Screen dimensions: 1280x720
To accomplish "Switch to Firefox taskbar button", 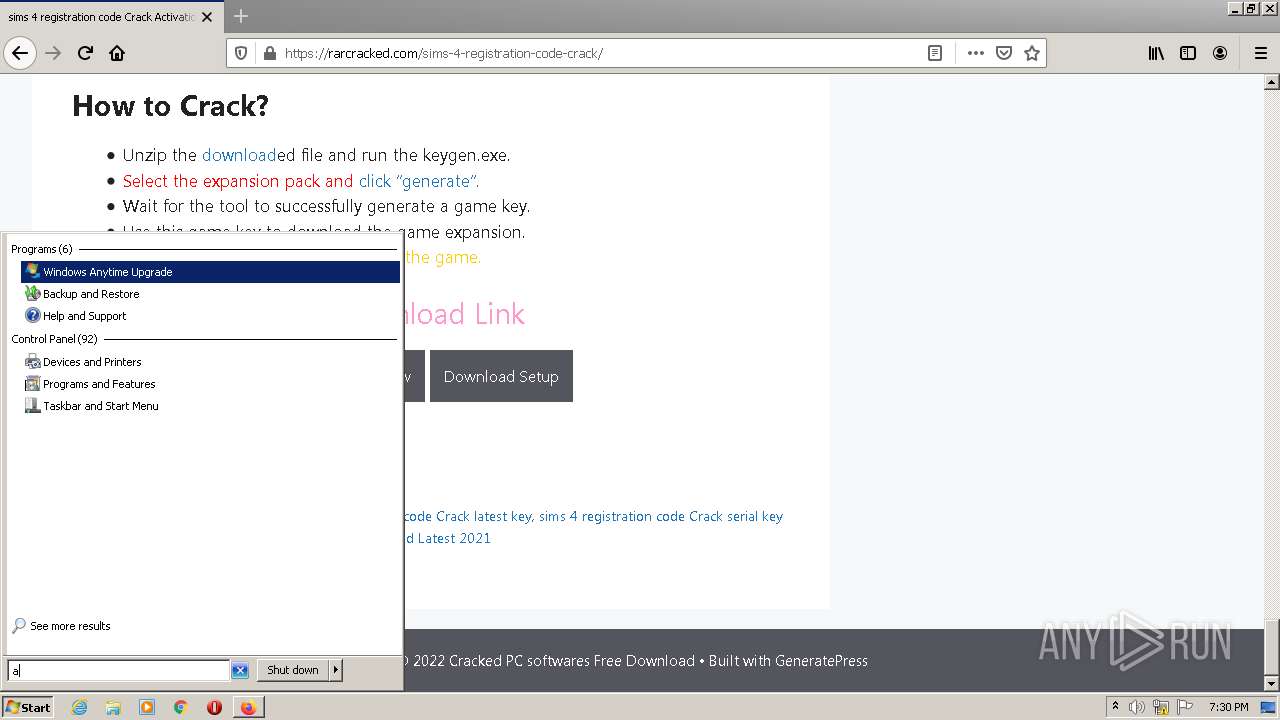I will click(x=248, y=707).
